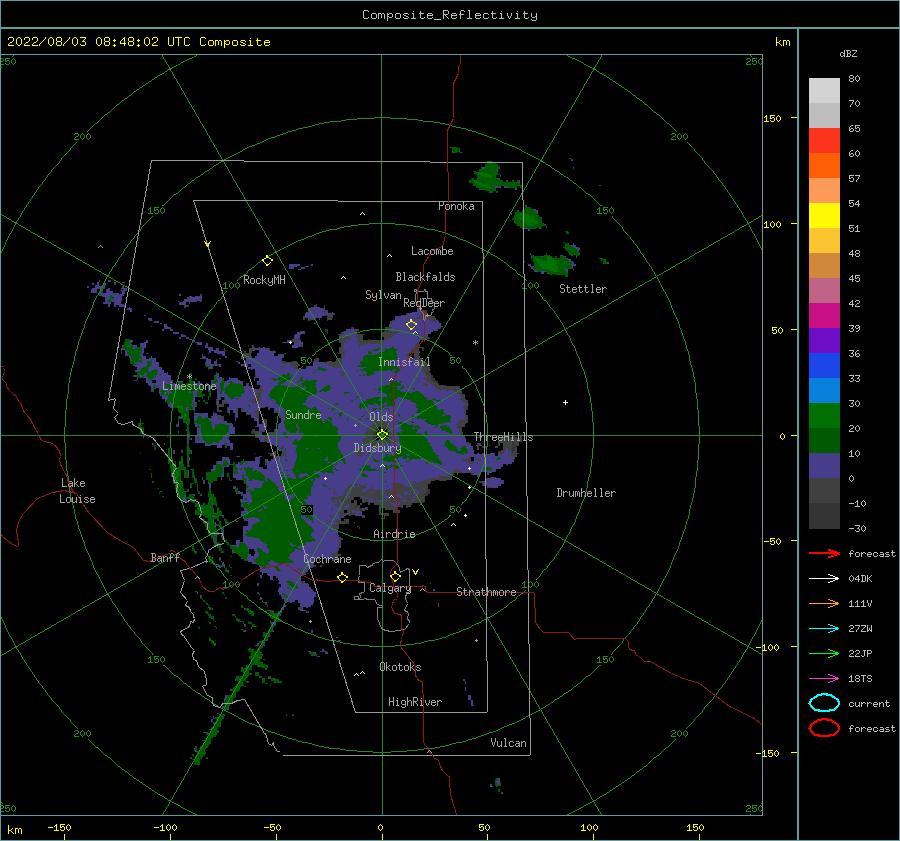Click the Airdrie town label
The width and height of the screenshot is (900, 841).
pos(394,534)
